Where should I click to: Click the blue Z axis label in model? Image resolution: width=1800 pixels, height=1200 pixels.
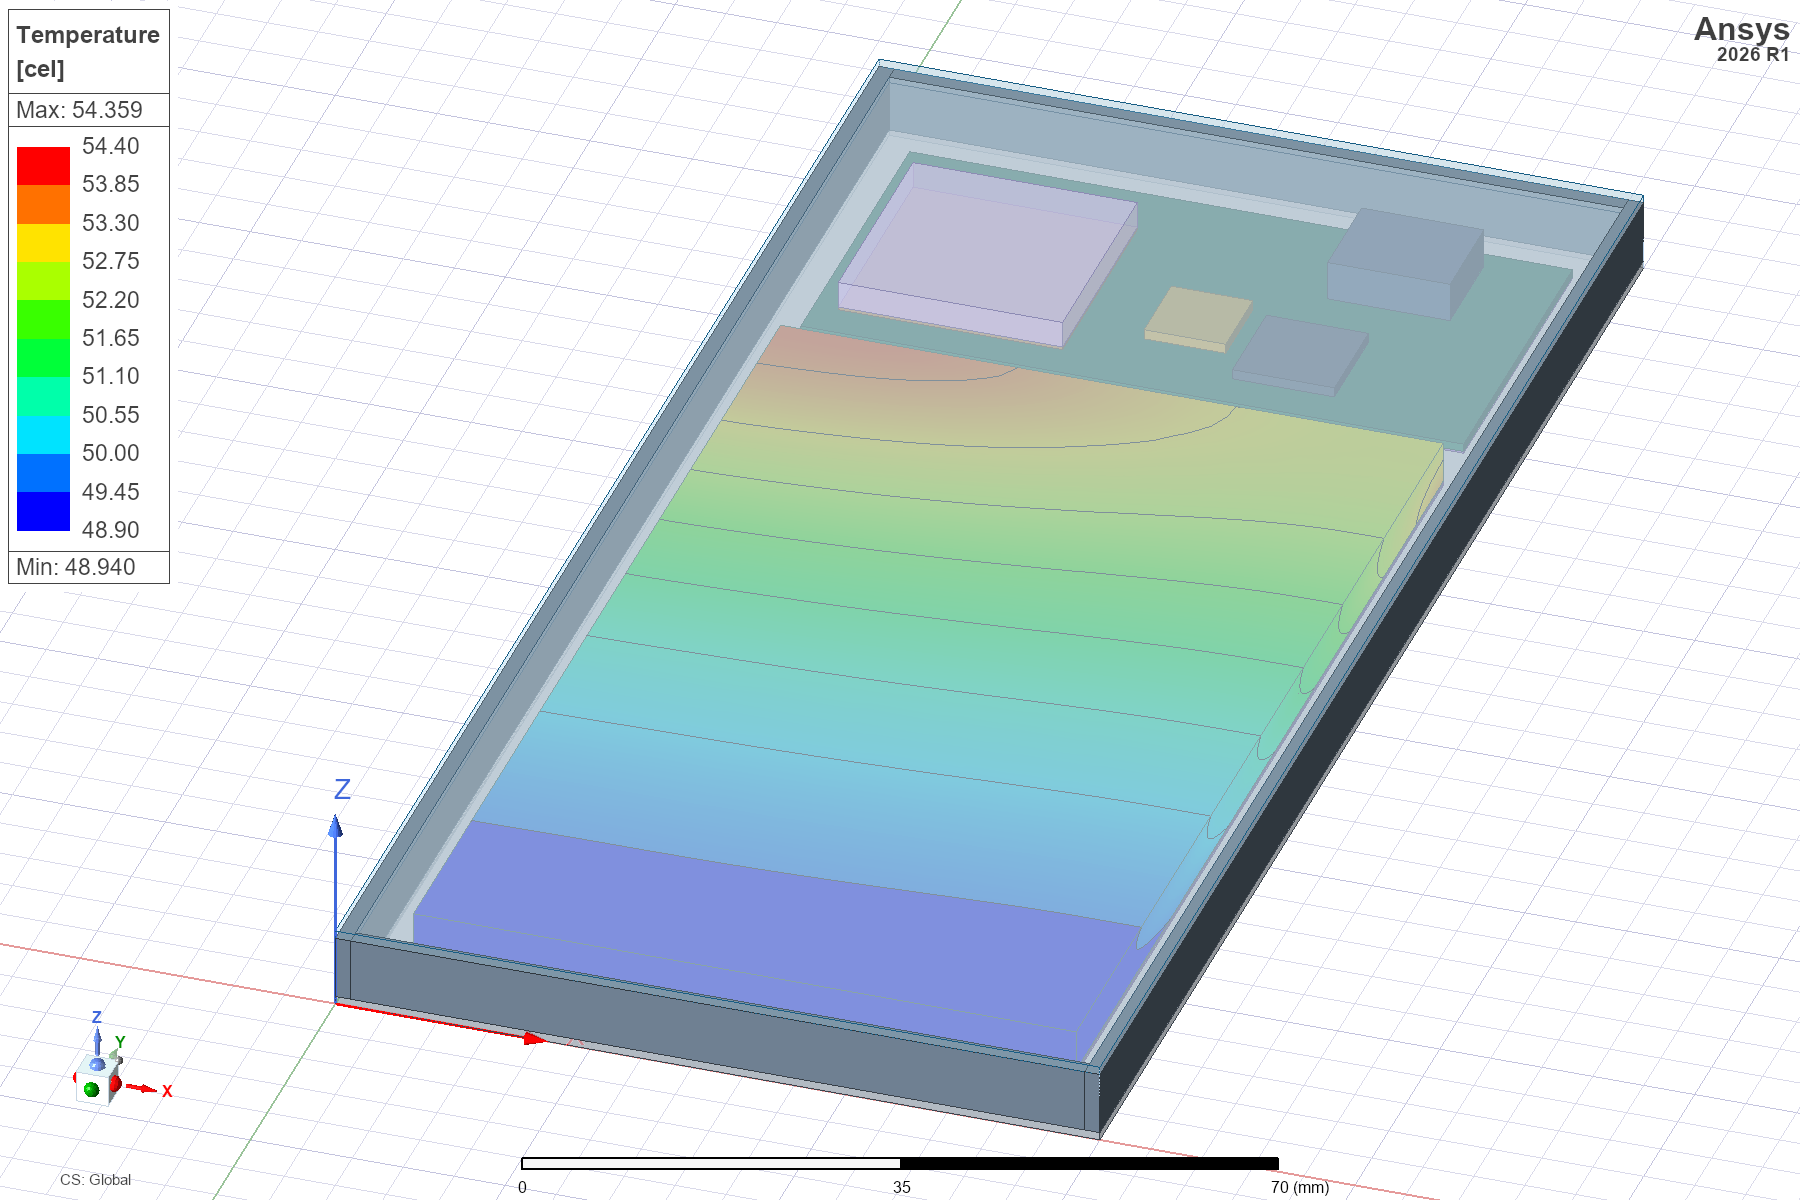click(342, 789)
